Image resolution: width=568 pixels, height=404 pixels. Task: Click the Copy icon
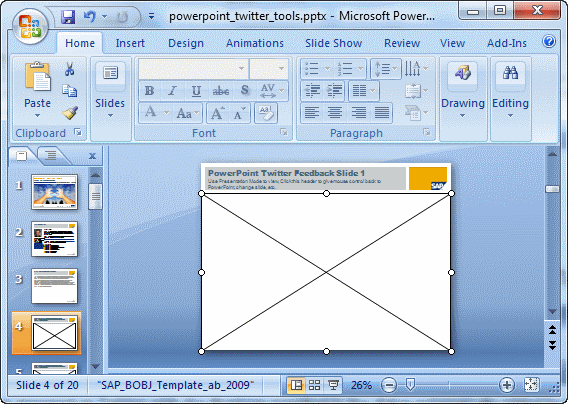click(x=70, y=91)
